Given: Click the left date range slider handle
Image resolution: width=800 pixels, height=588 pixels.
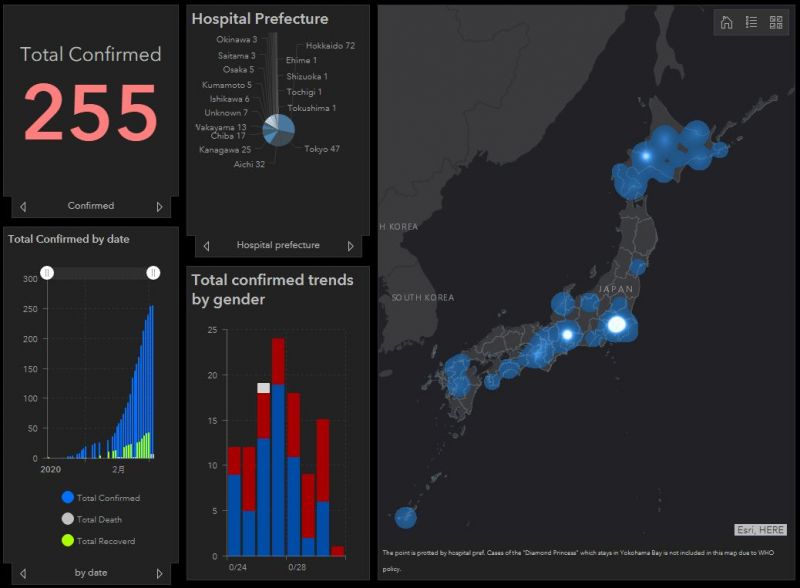Looking at the screenshot, I should 47,273.
